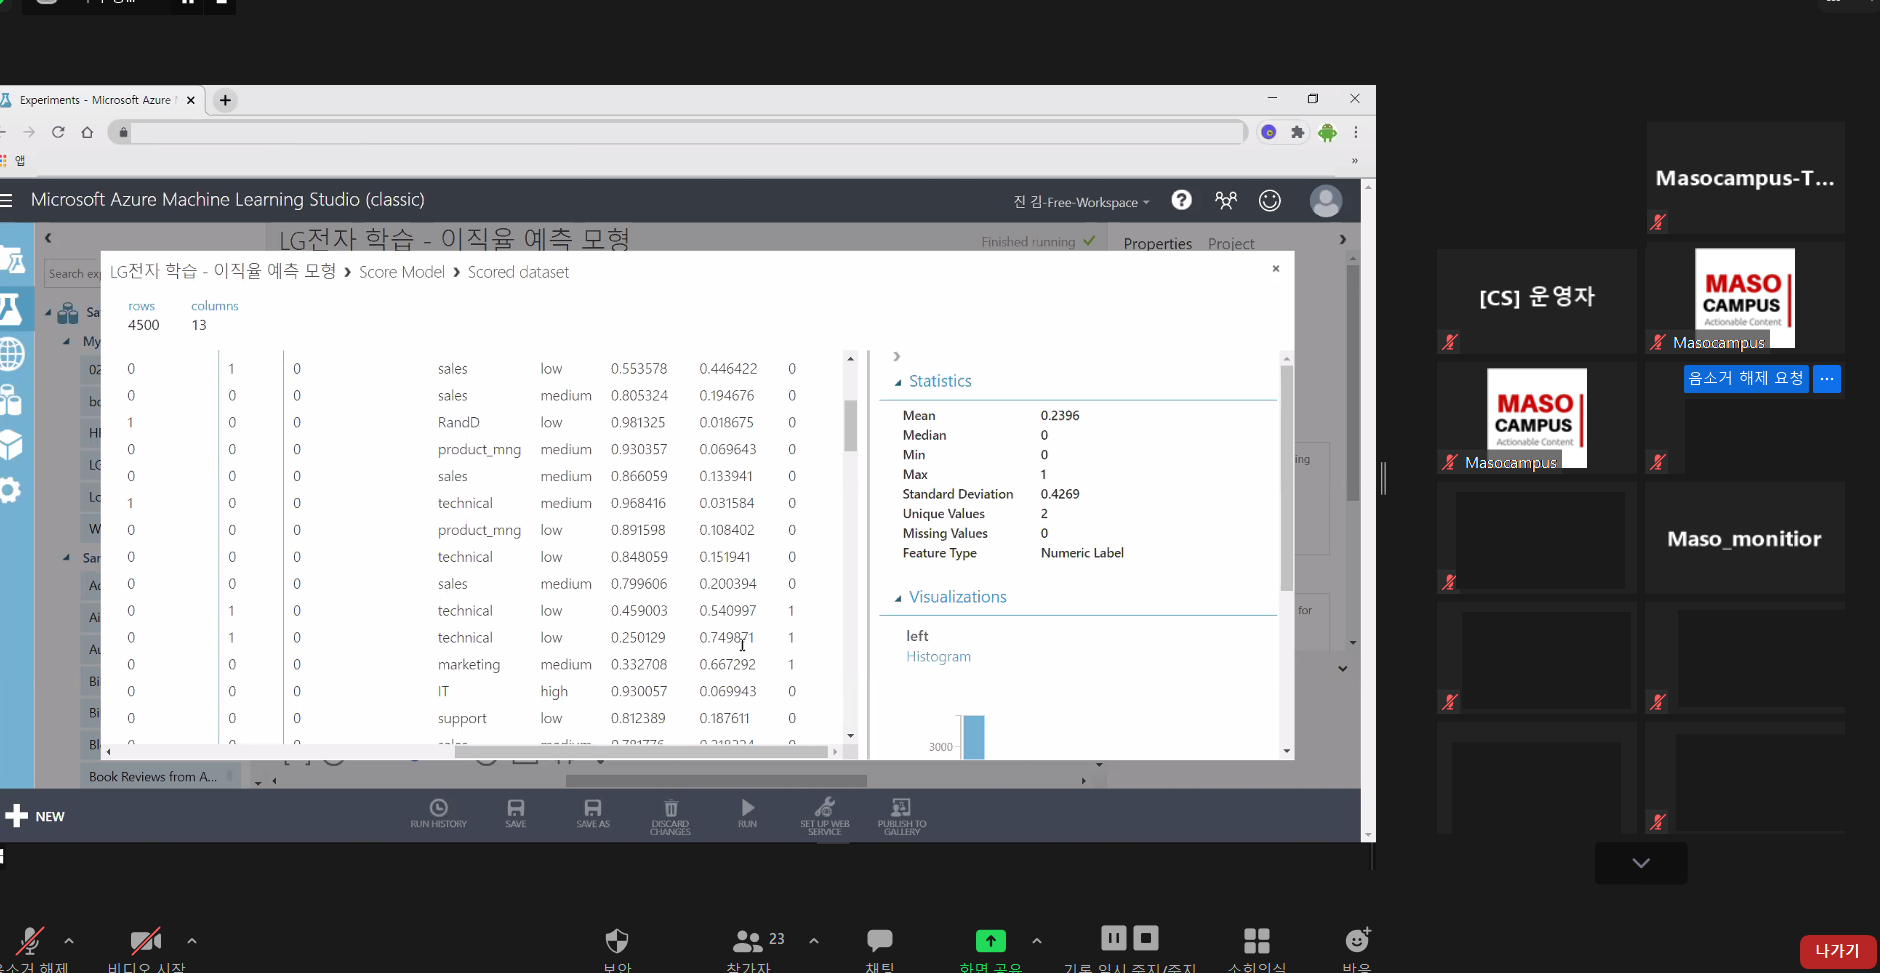Click the red leave meeting button

[x=1836, y=951]
